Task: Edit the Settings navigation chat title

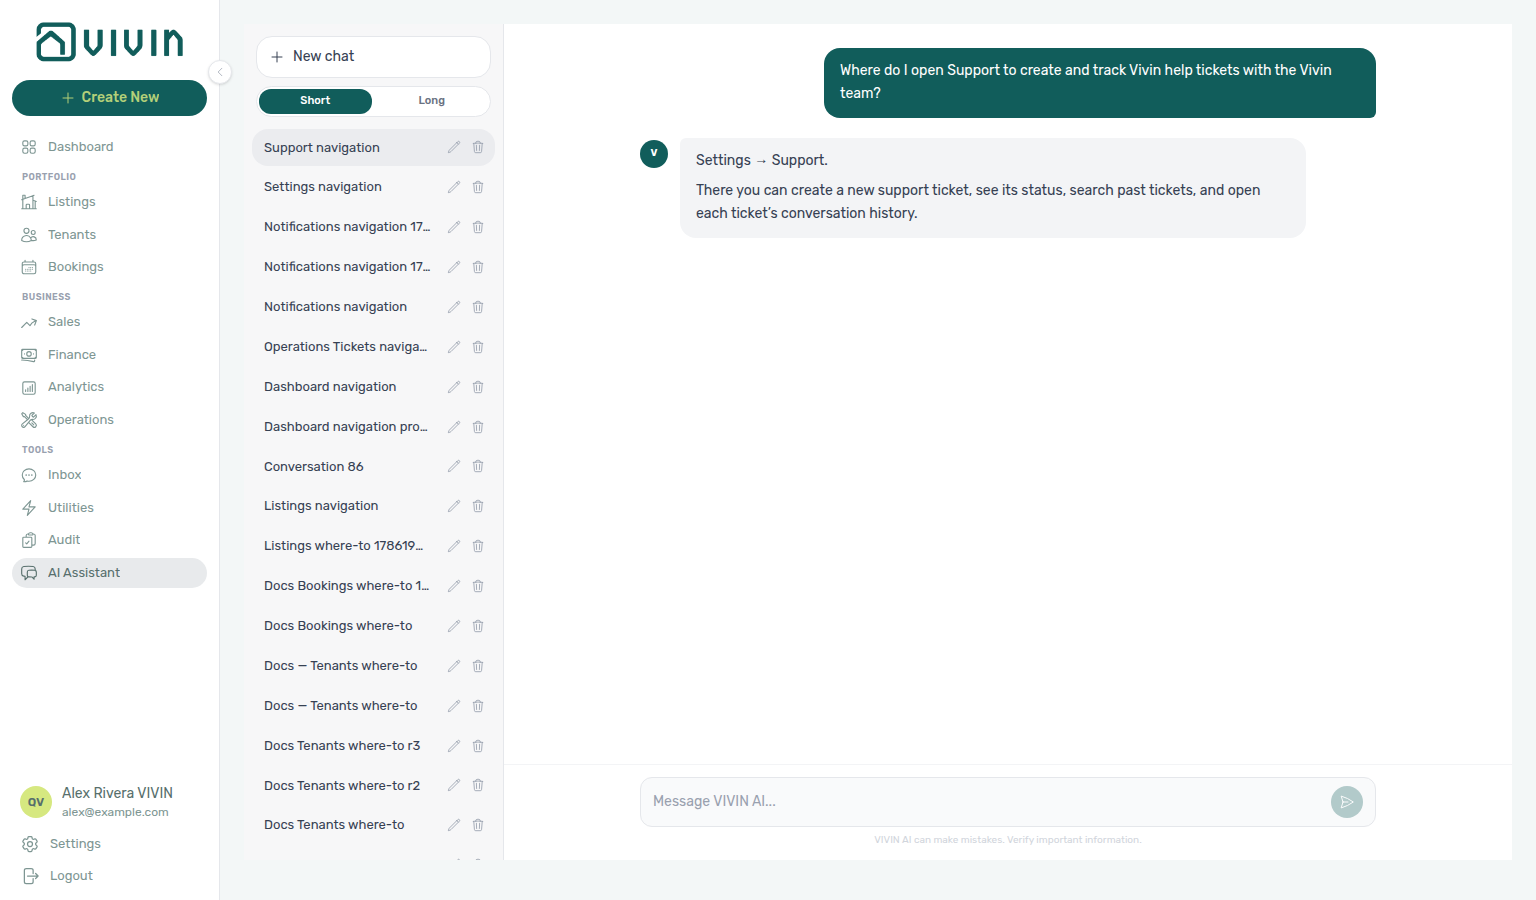Action: pos(454,187)
